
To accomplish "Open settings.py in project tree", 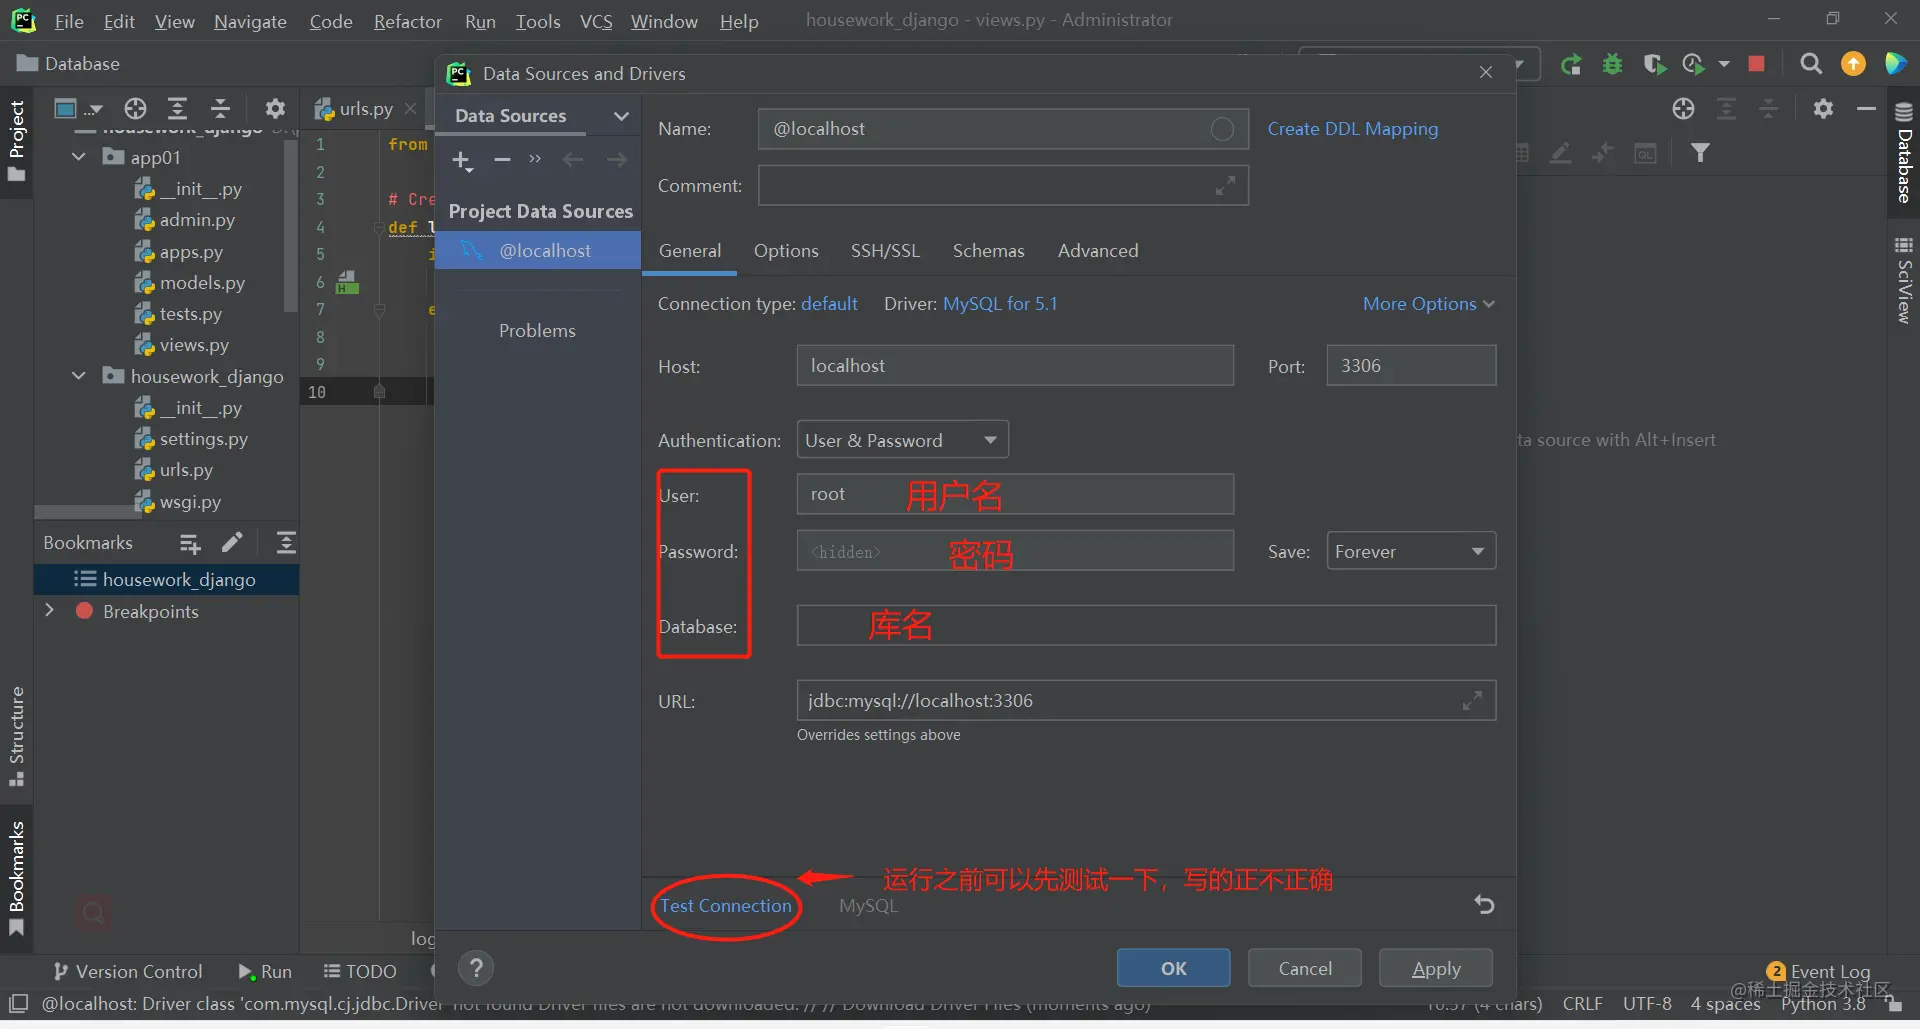I will (203, 439).
